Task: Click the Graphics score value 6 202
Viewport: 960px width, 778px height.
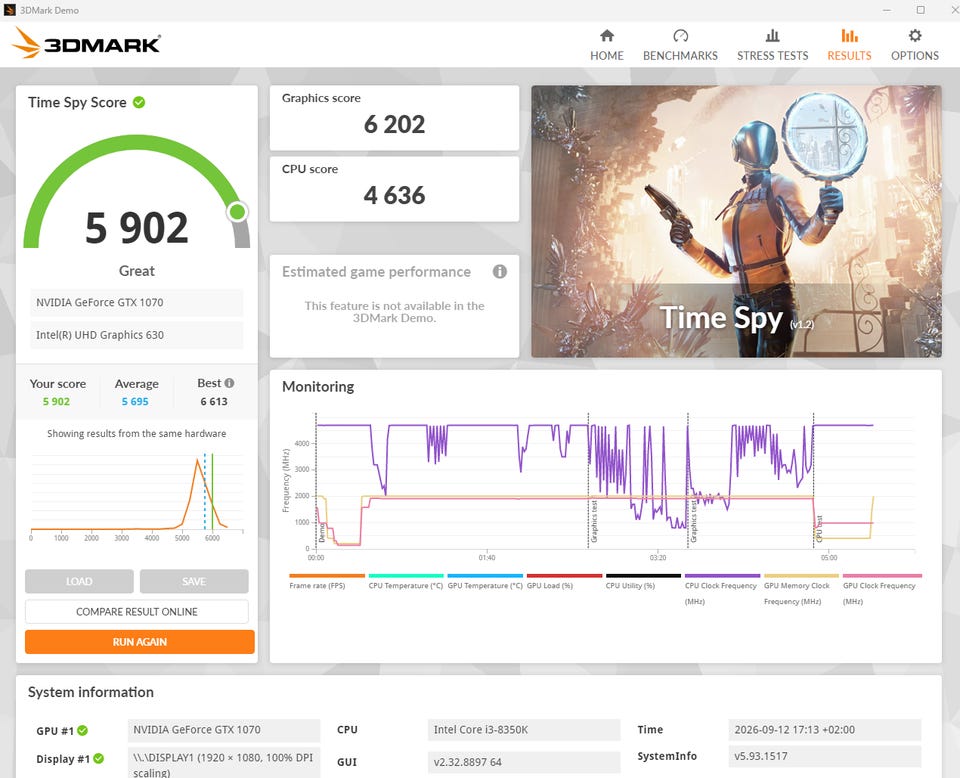Action: (x=394, y=125)
